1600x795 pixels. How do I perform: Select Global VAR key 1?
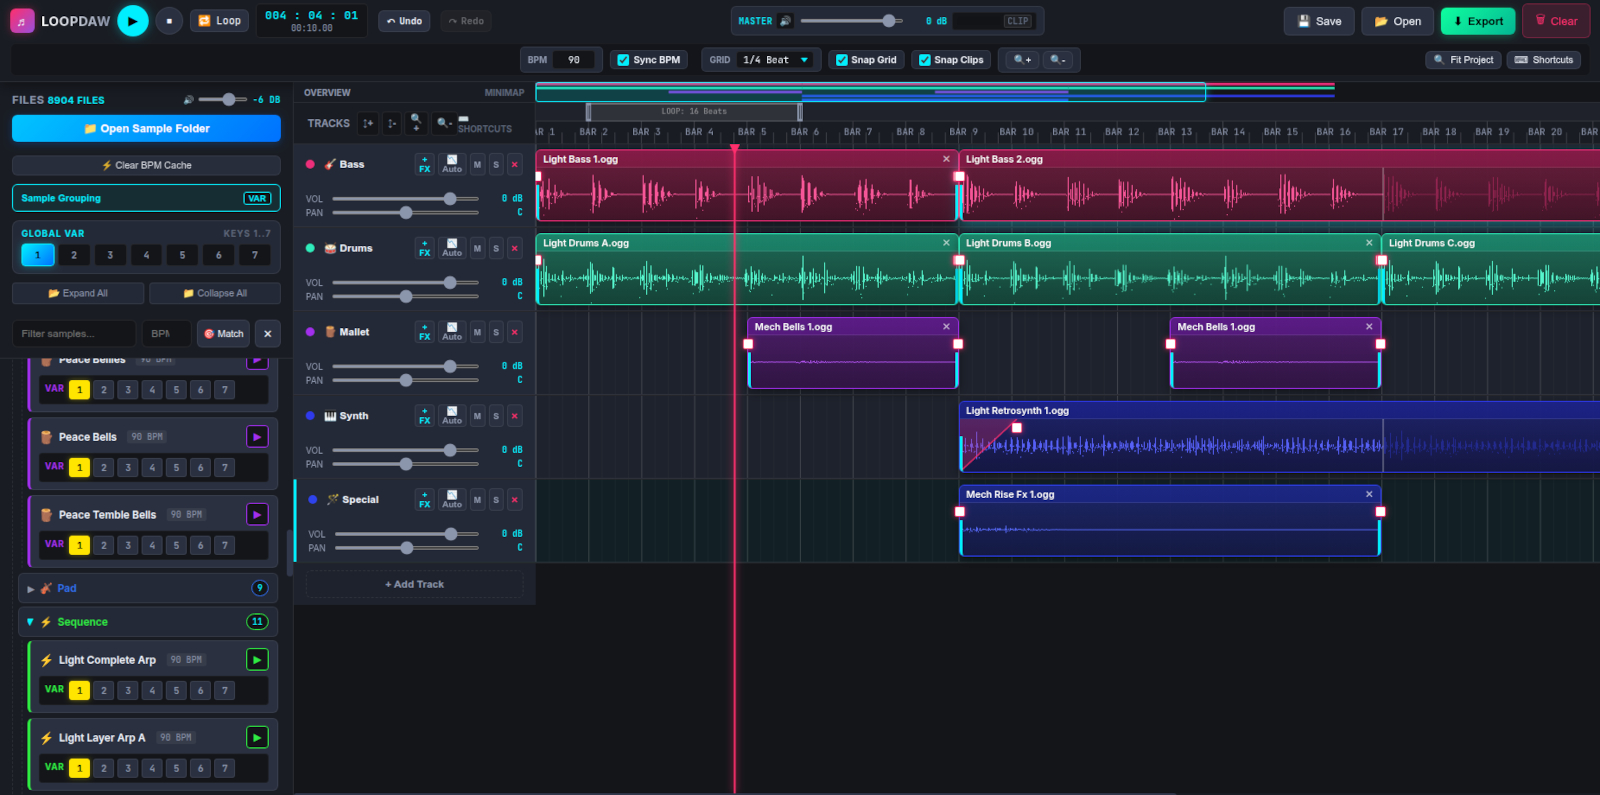38,255
